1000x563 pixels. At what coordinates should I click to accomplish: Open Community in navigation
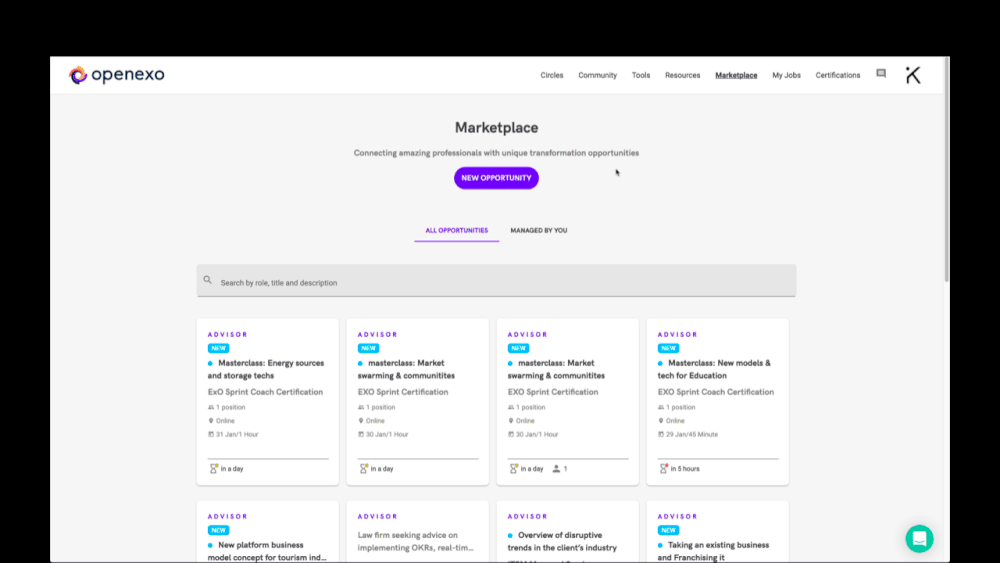598,75
